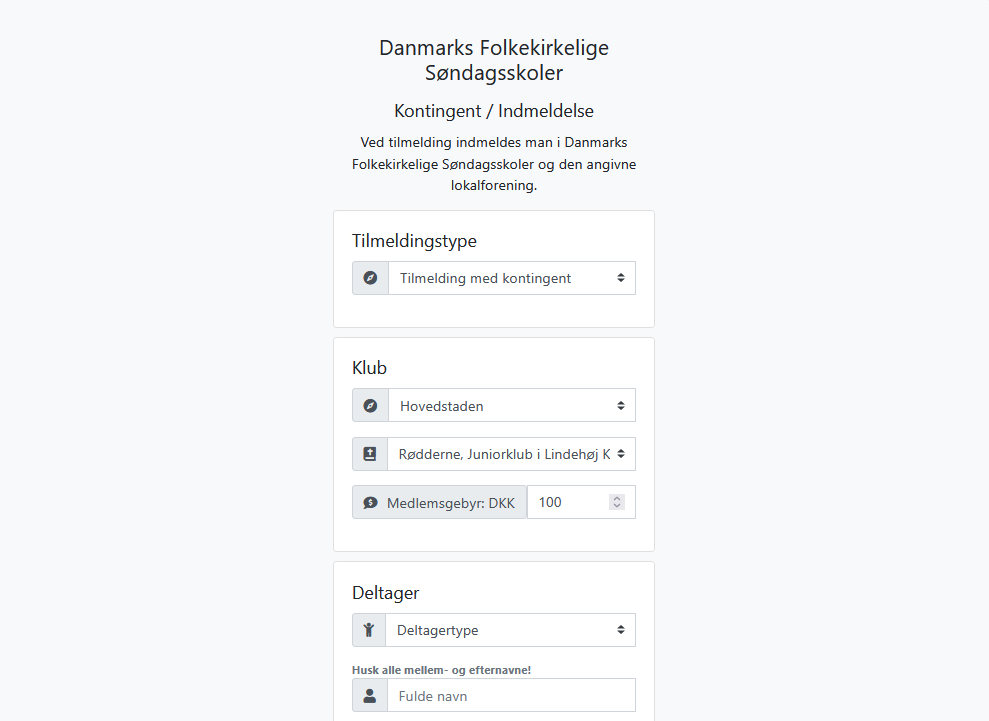Viewport: 989px width, 721px height.
Task: Click the 'Deltager' section heading
Action: (x=385, y=593)
